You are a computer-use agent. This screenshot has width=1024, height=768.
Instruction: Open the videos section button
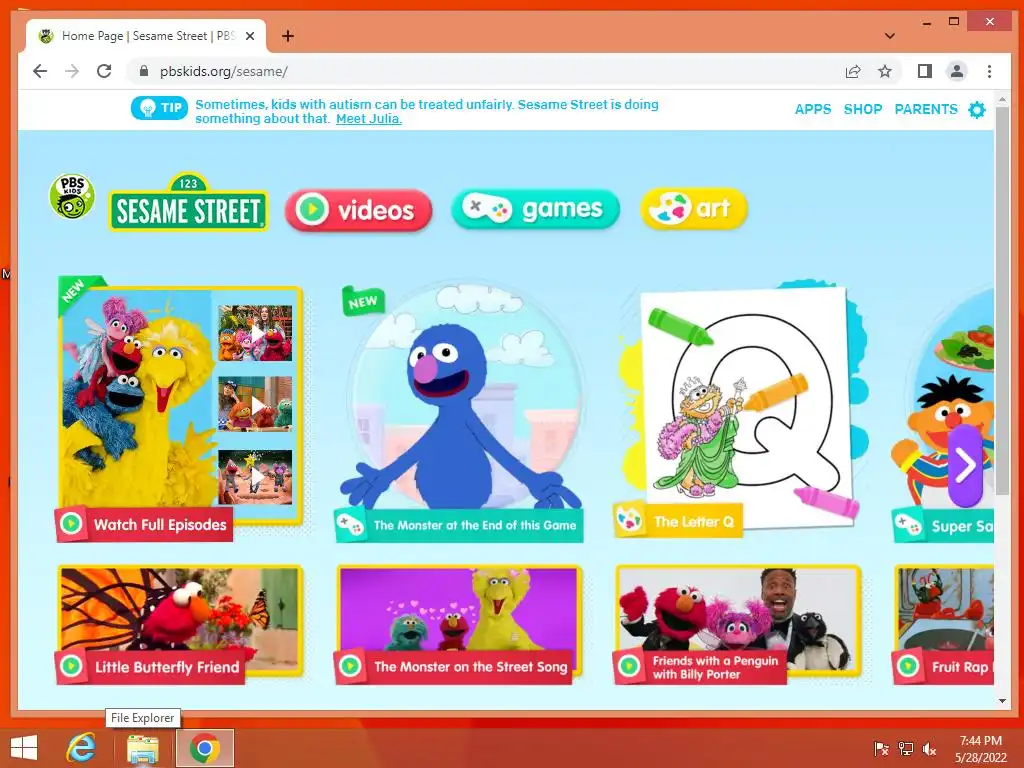359,210
